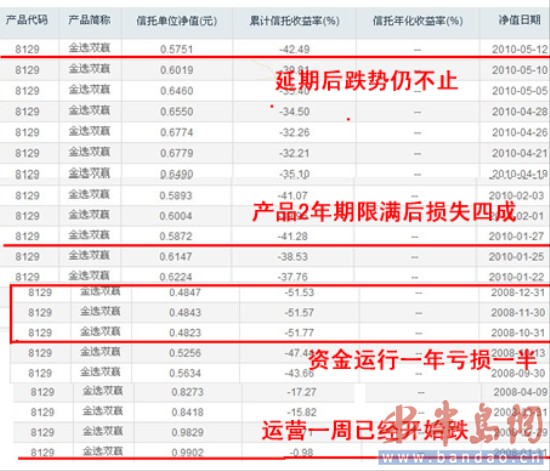Select the net value cell 0.9829
This screenshot has width=550, height=471.
coord(187,432)
